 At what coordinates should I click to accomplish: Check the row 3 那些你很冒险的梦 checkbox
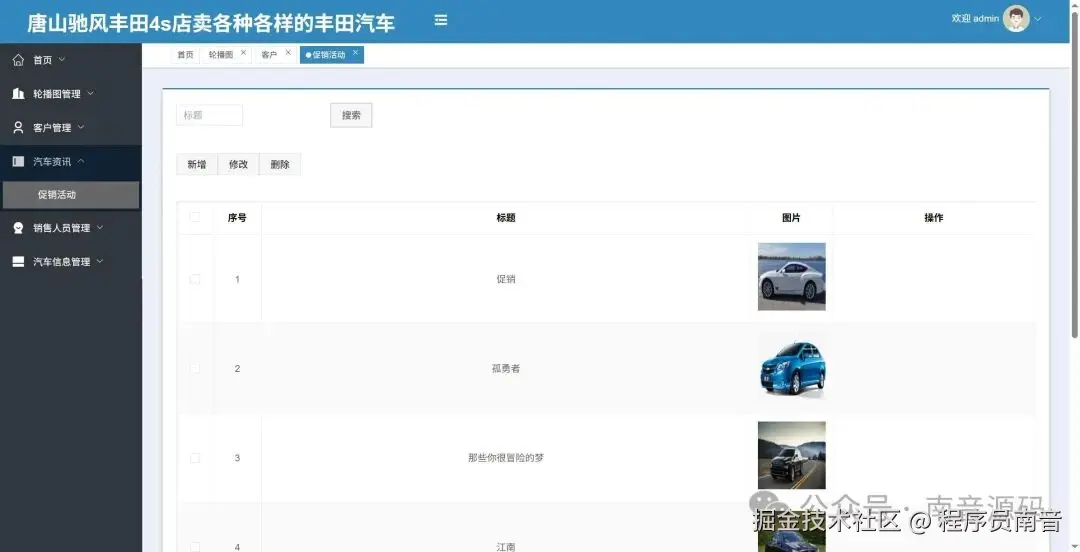[x=195, y=458]
